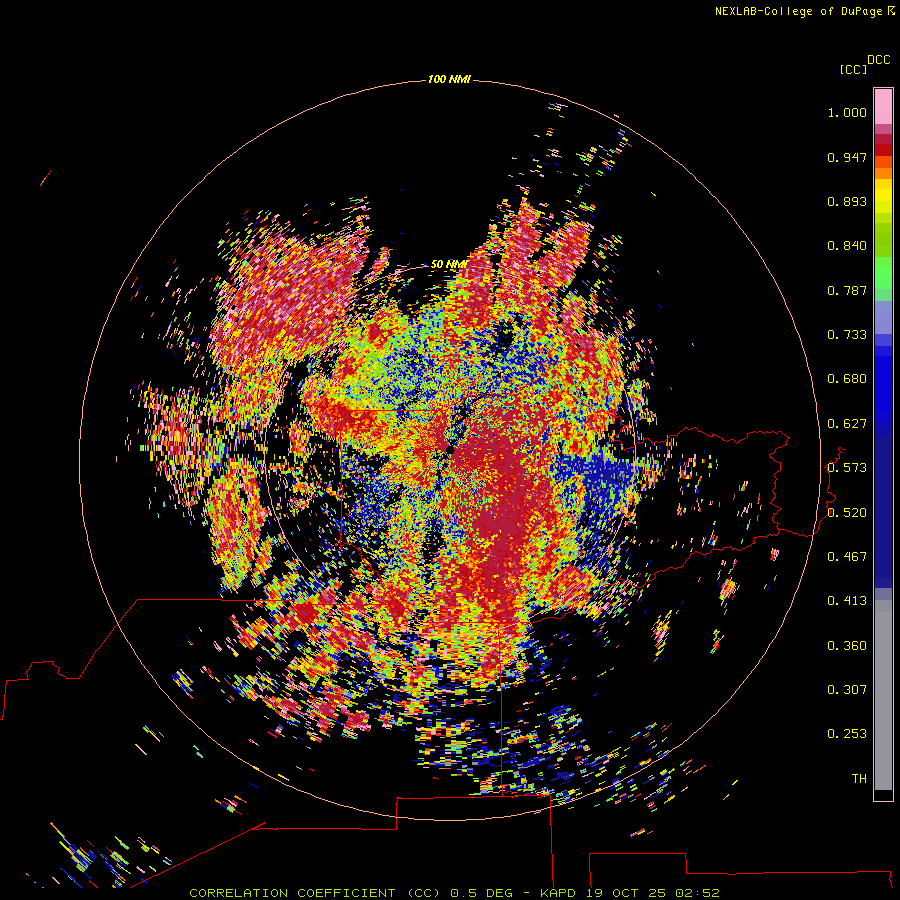Click the [CC] legend unit label
This screenshot has height=900, width=900.
(x=853, y=69)
